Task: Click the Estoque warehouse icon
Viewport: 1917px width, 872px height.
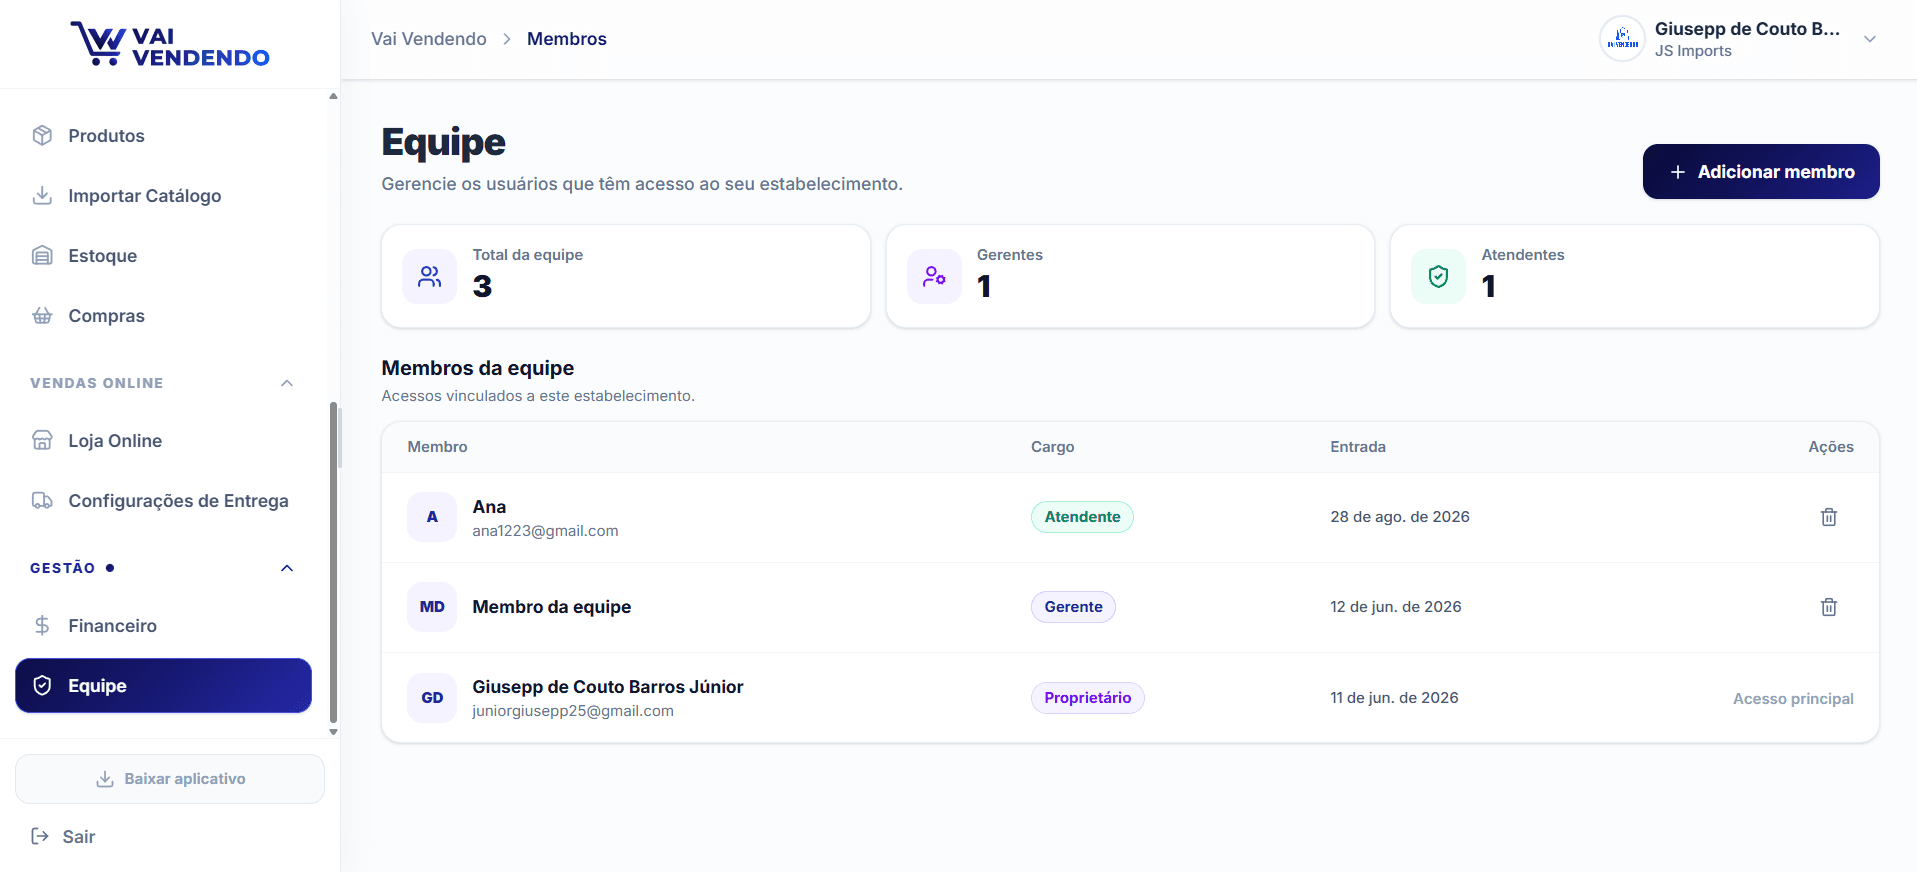Action: tap(42, 255)
